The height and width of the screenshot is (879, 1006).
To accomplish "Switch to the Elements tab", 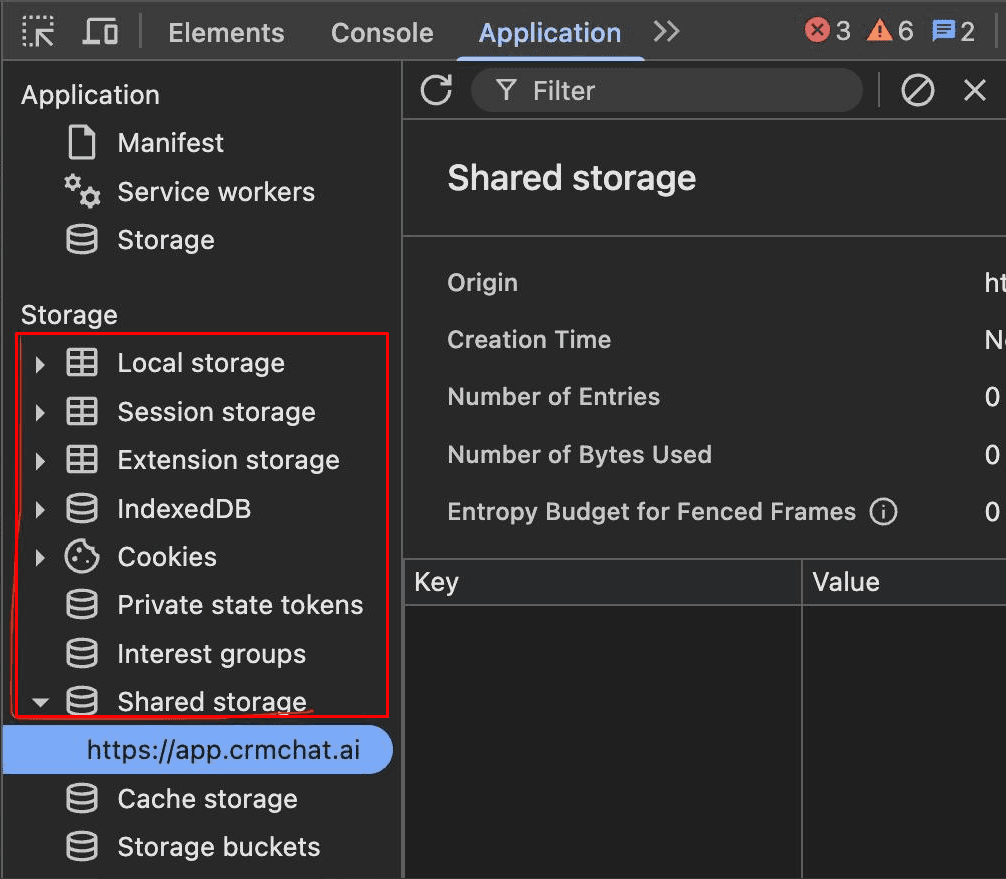I will [226, 33].
